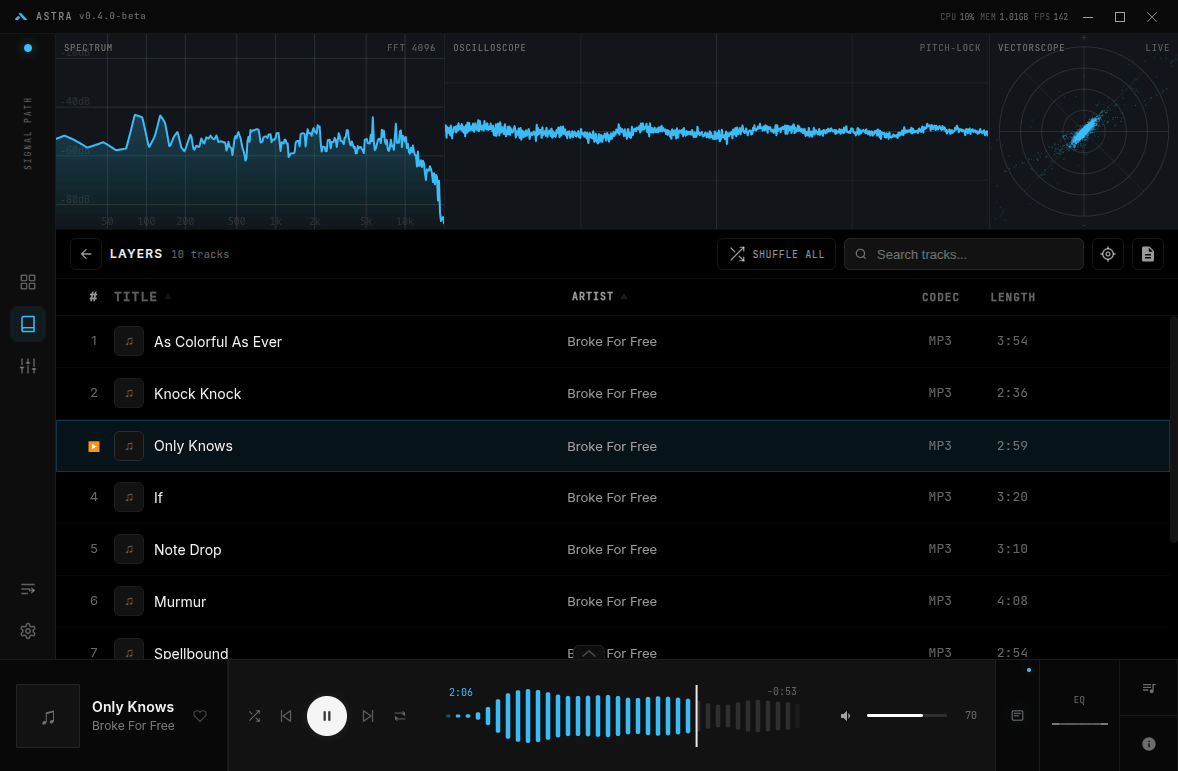1178x771 pixels.
Task: Go back using the arrow beside Layers
Action: coord(86,254)
